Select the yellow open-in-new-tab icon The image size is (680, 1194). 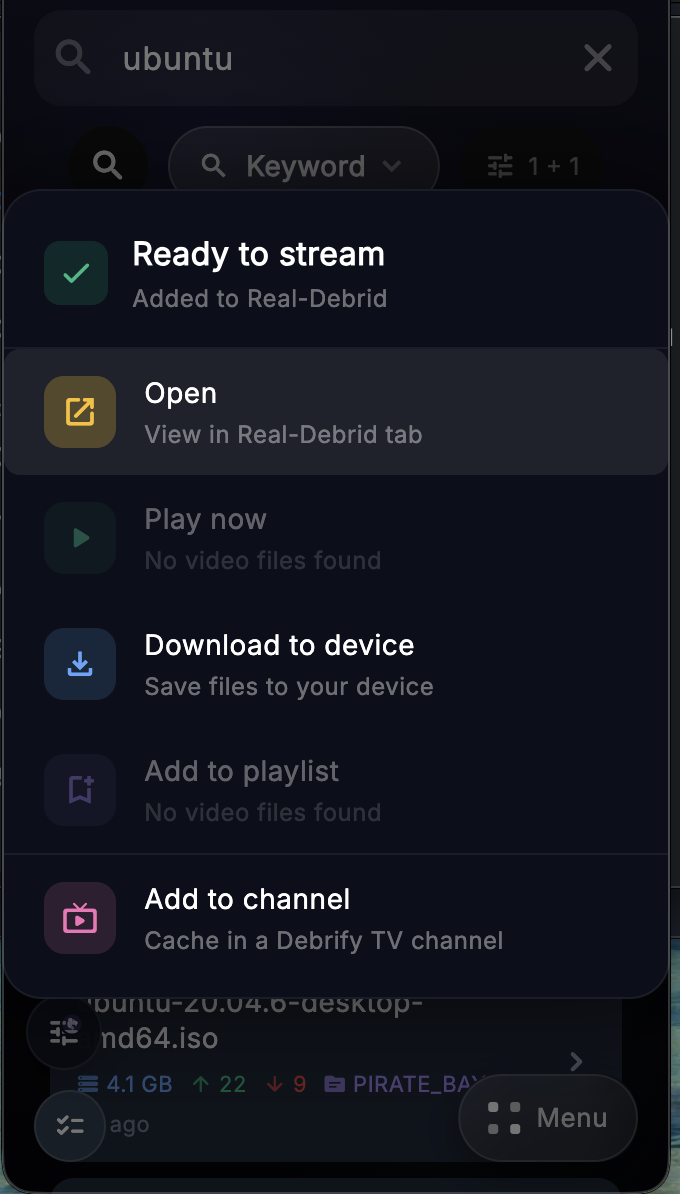79,411
